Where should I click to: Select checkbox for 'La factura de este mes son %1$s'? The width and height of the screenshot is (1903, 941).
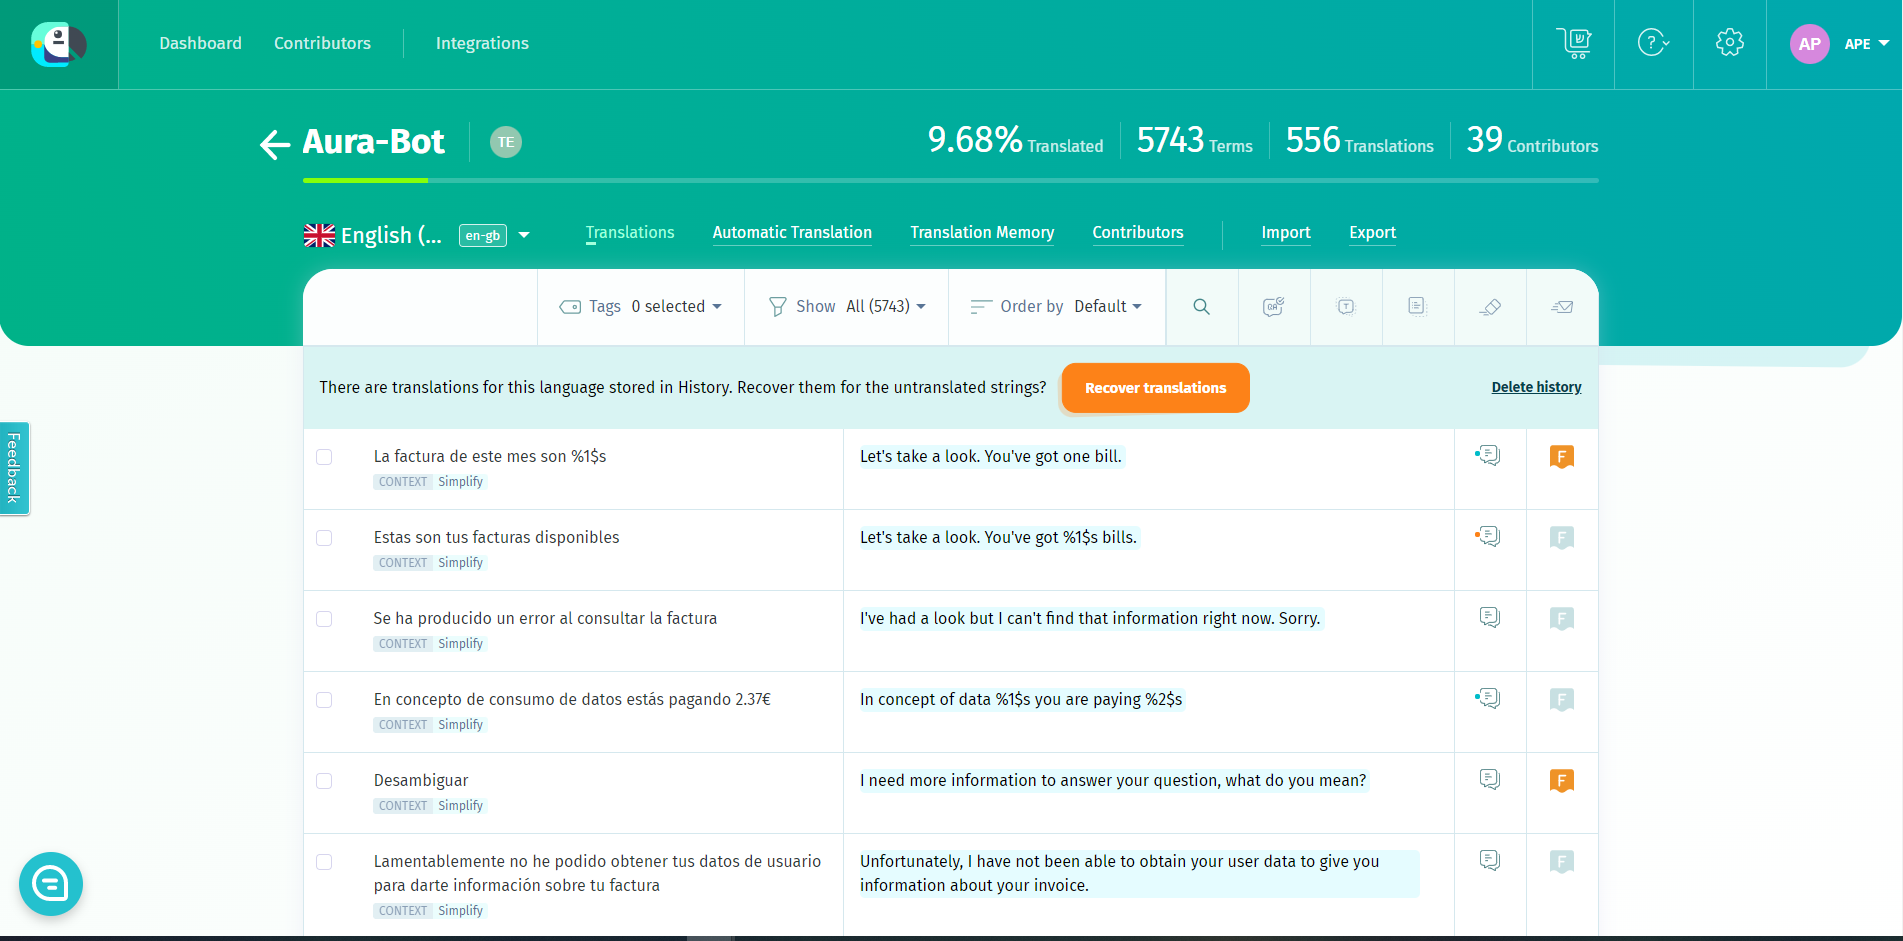(324, 457)
